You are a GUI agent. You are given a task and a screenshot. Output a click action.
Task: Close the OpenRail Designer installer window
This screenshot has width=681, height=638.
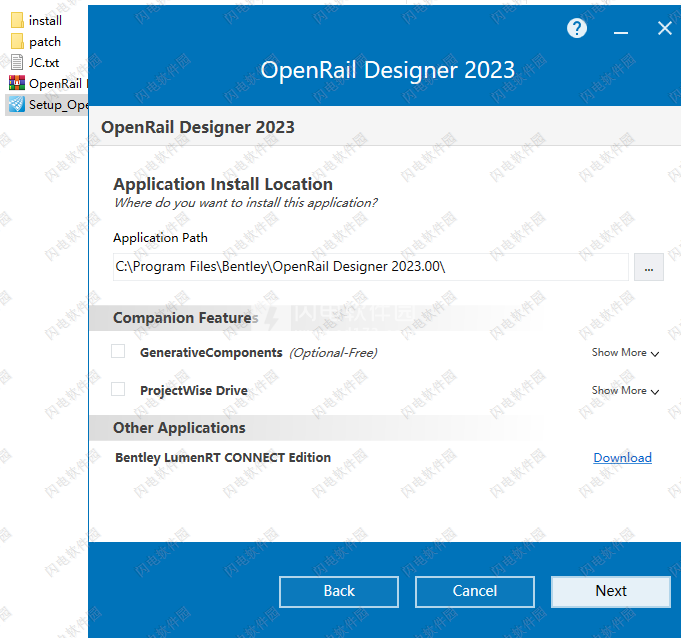(664, 29)
